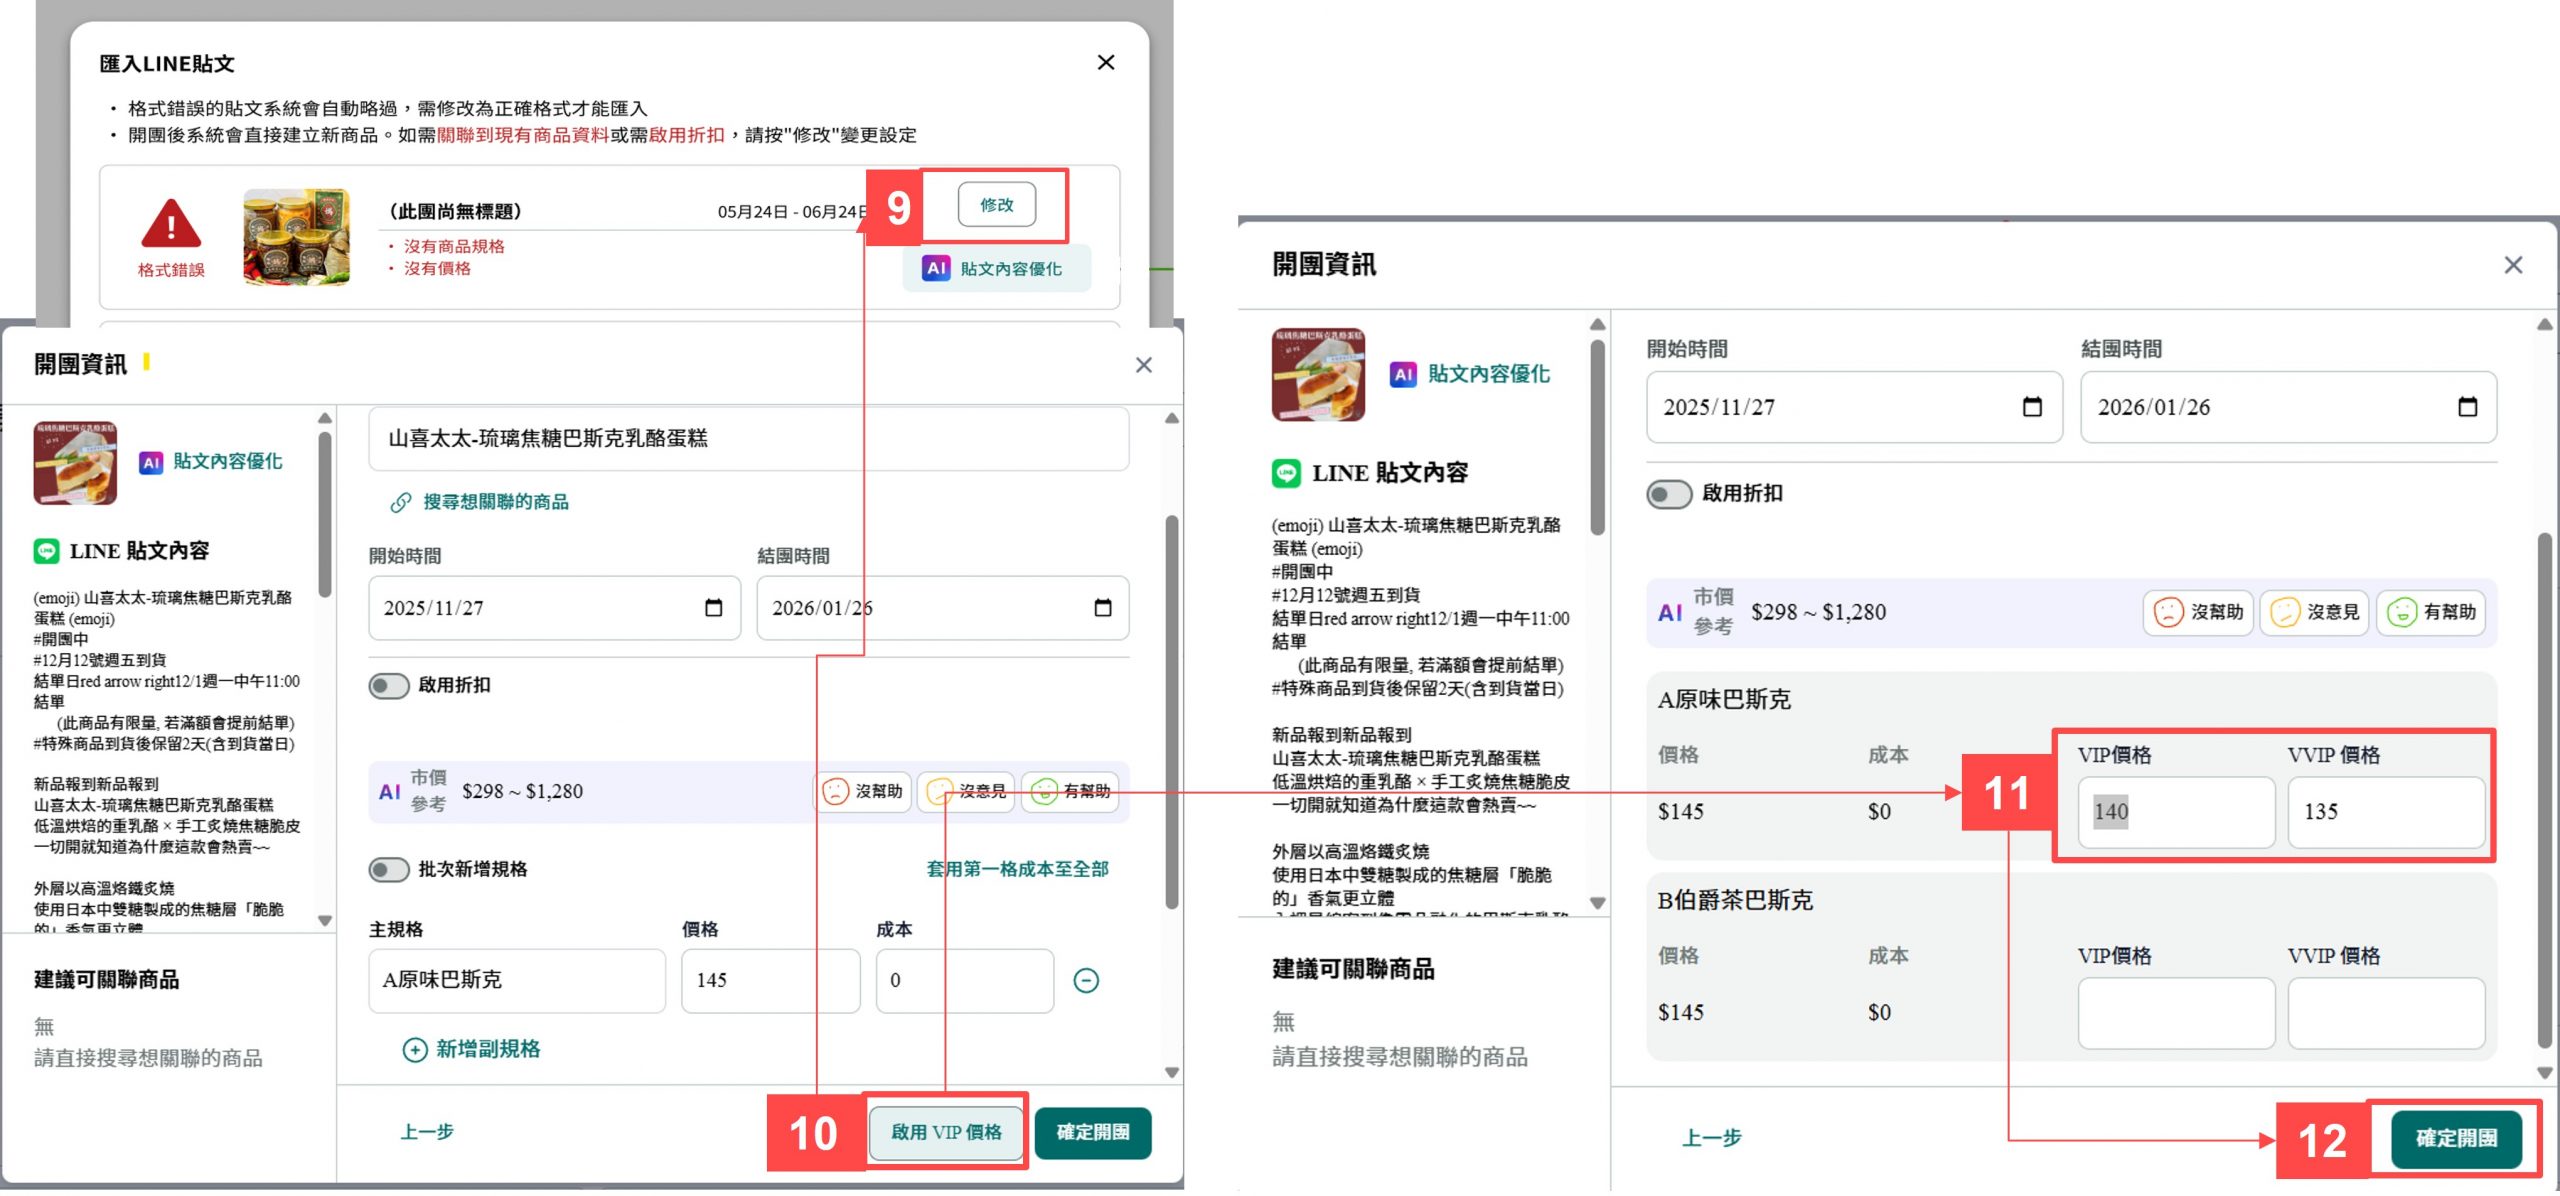Open calendar picker for start date 2025/11/27
The width and height of the screenshot is (2560, 1196).
click(x=713, y=608)
